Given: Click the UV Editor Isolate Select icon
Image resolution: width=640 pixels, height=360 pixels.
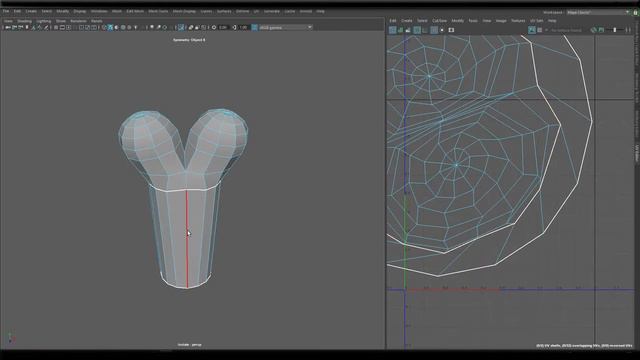Looking at the screenshot, I should click(442, 30).
